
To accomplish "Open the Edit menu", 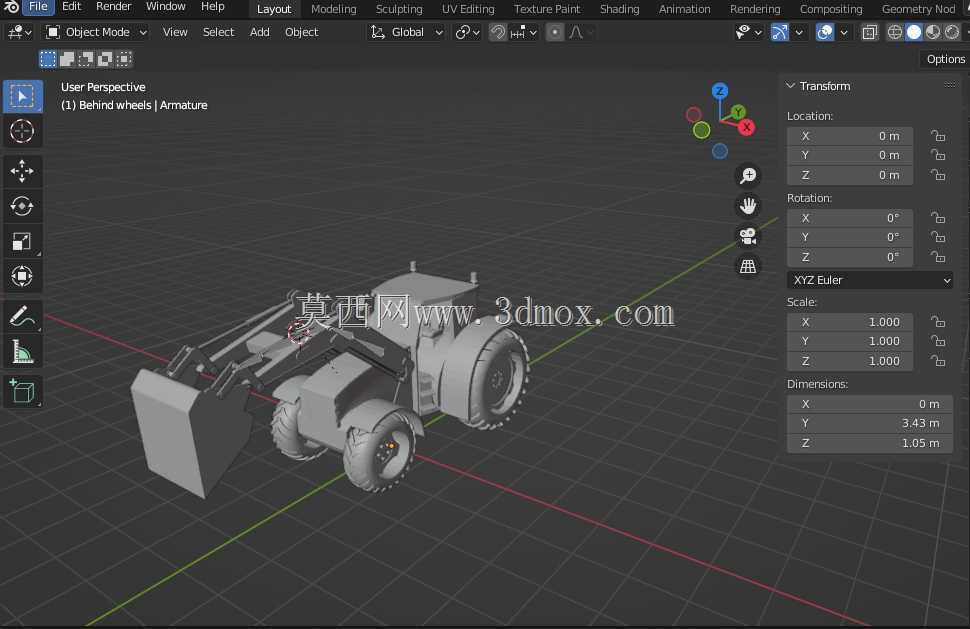I will pos(72,7).
